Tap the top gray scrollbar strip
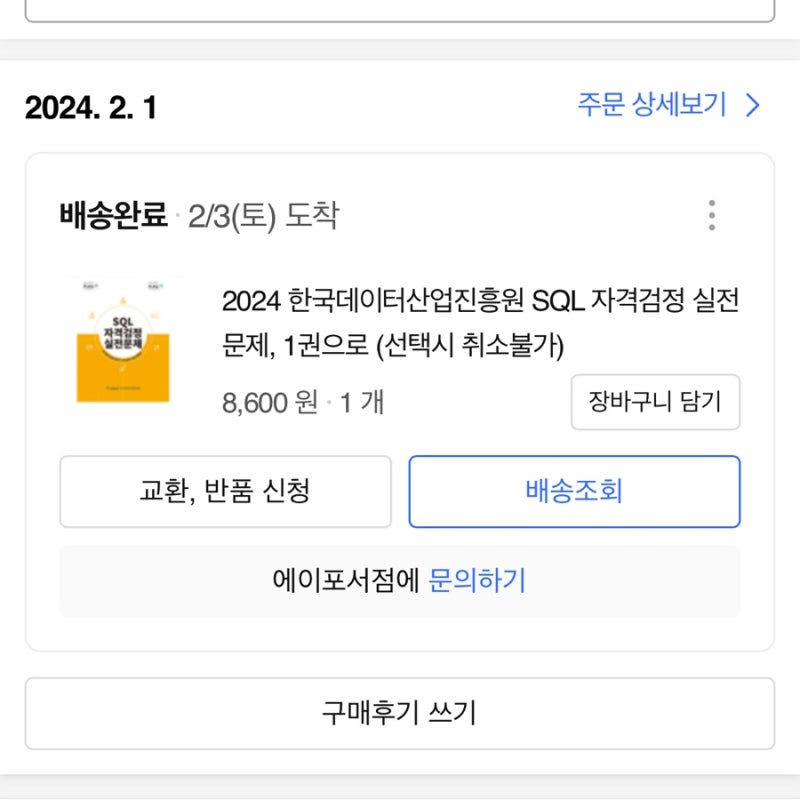Image resolution: width=800 pixels, height=800 pixels. 400,42
